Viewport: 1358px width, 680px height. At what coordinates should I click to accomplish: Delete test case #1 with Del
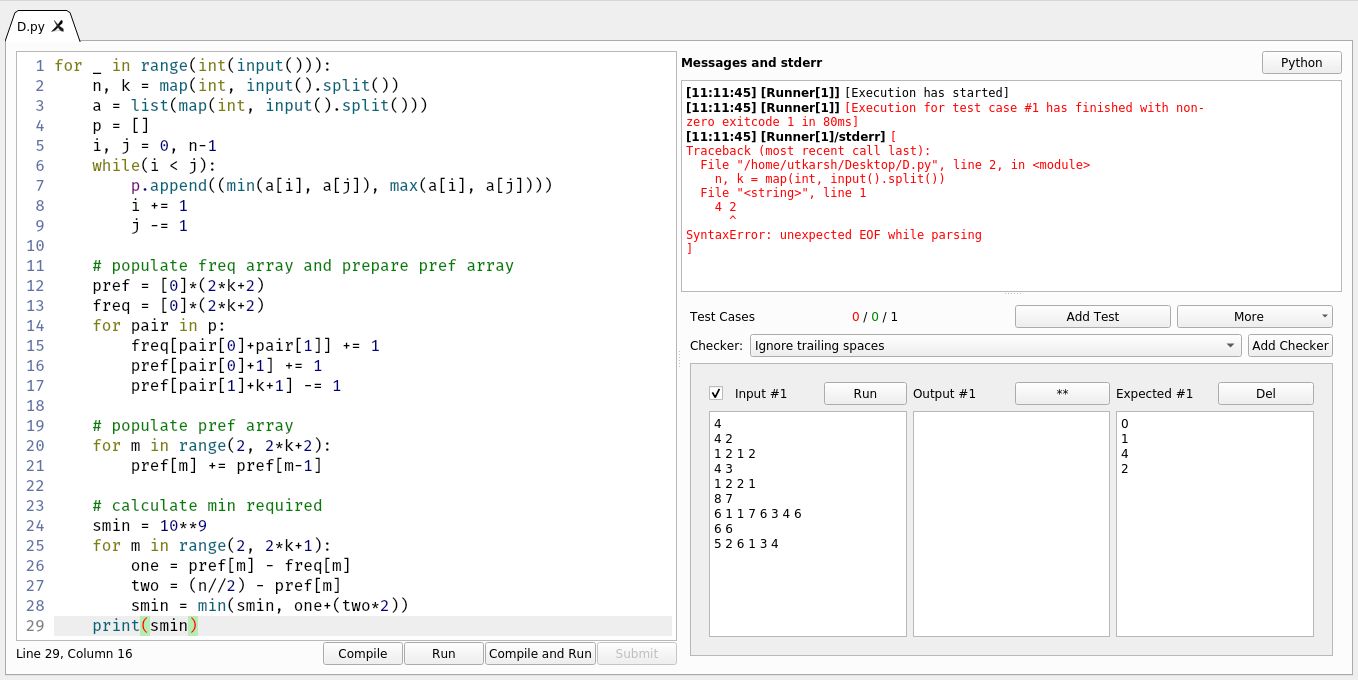click(x=1265, y=393)
